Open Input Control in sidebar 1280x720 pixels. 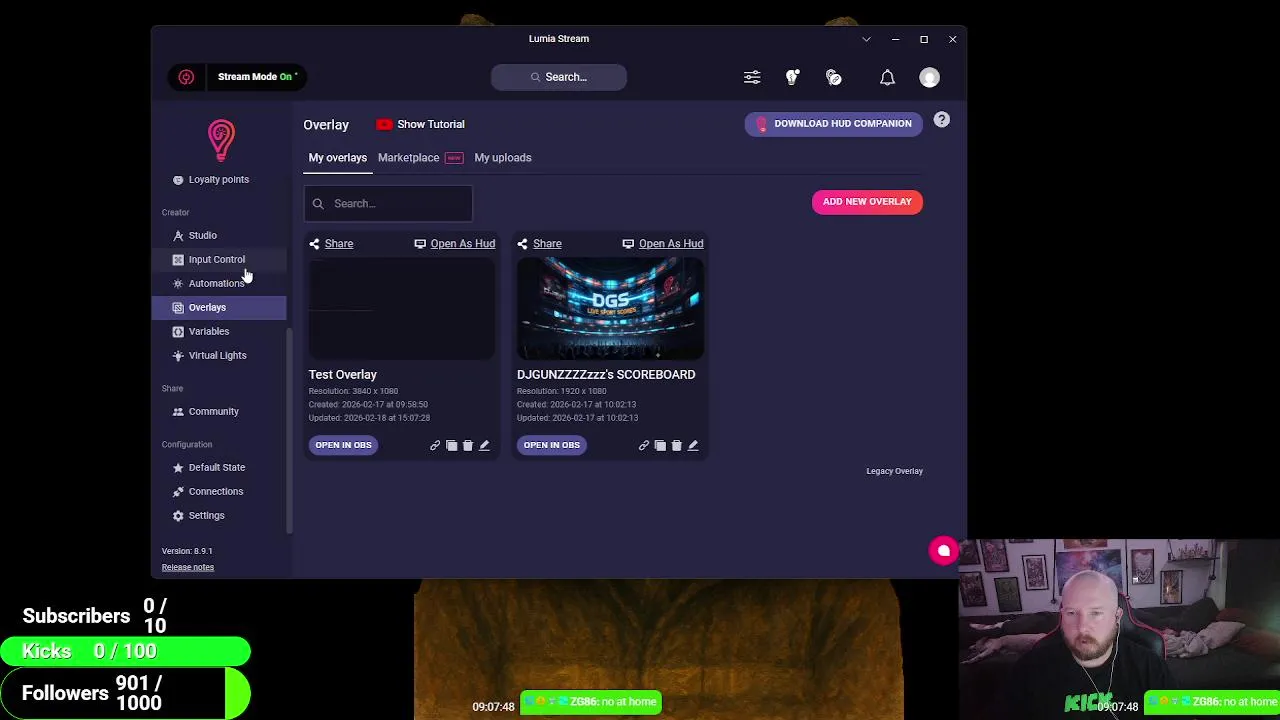[x=219, y=260]
